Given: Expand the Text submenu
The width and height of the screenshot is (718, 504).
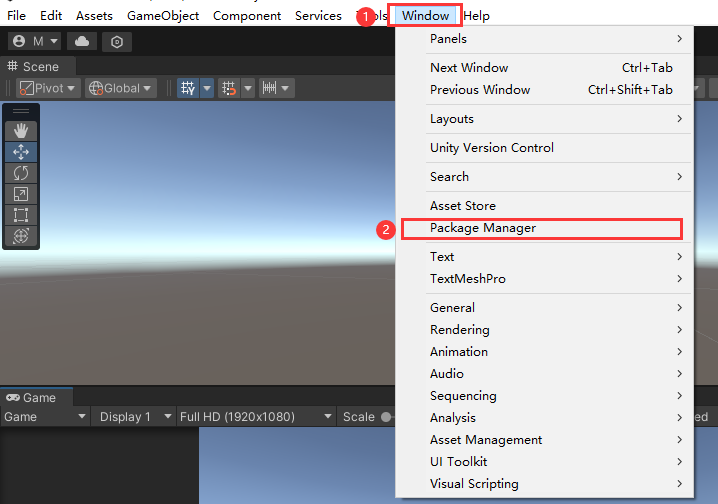Looking at the screenshot, I should coord(545,257).
